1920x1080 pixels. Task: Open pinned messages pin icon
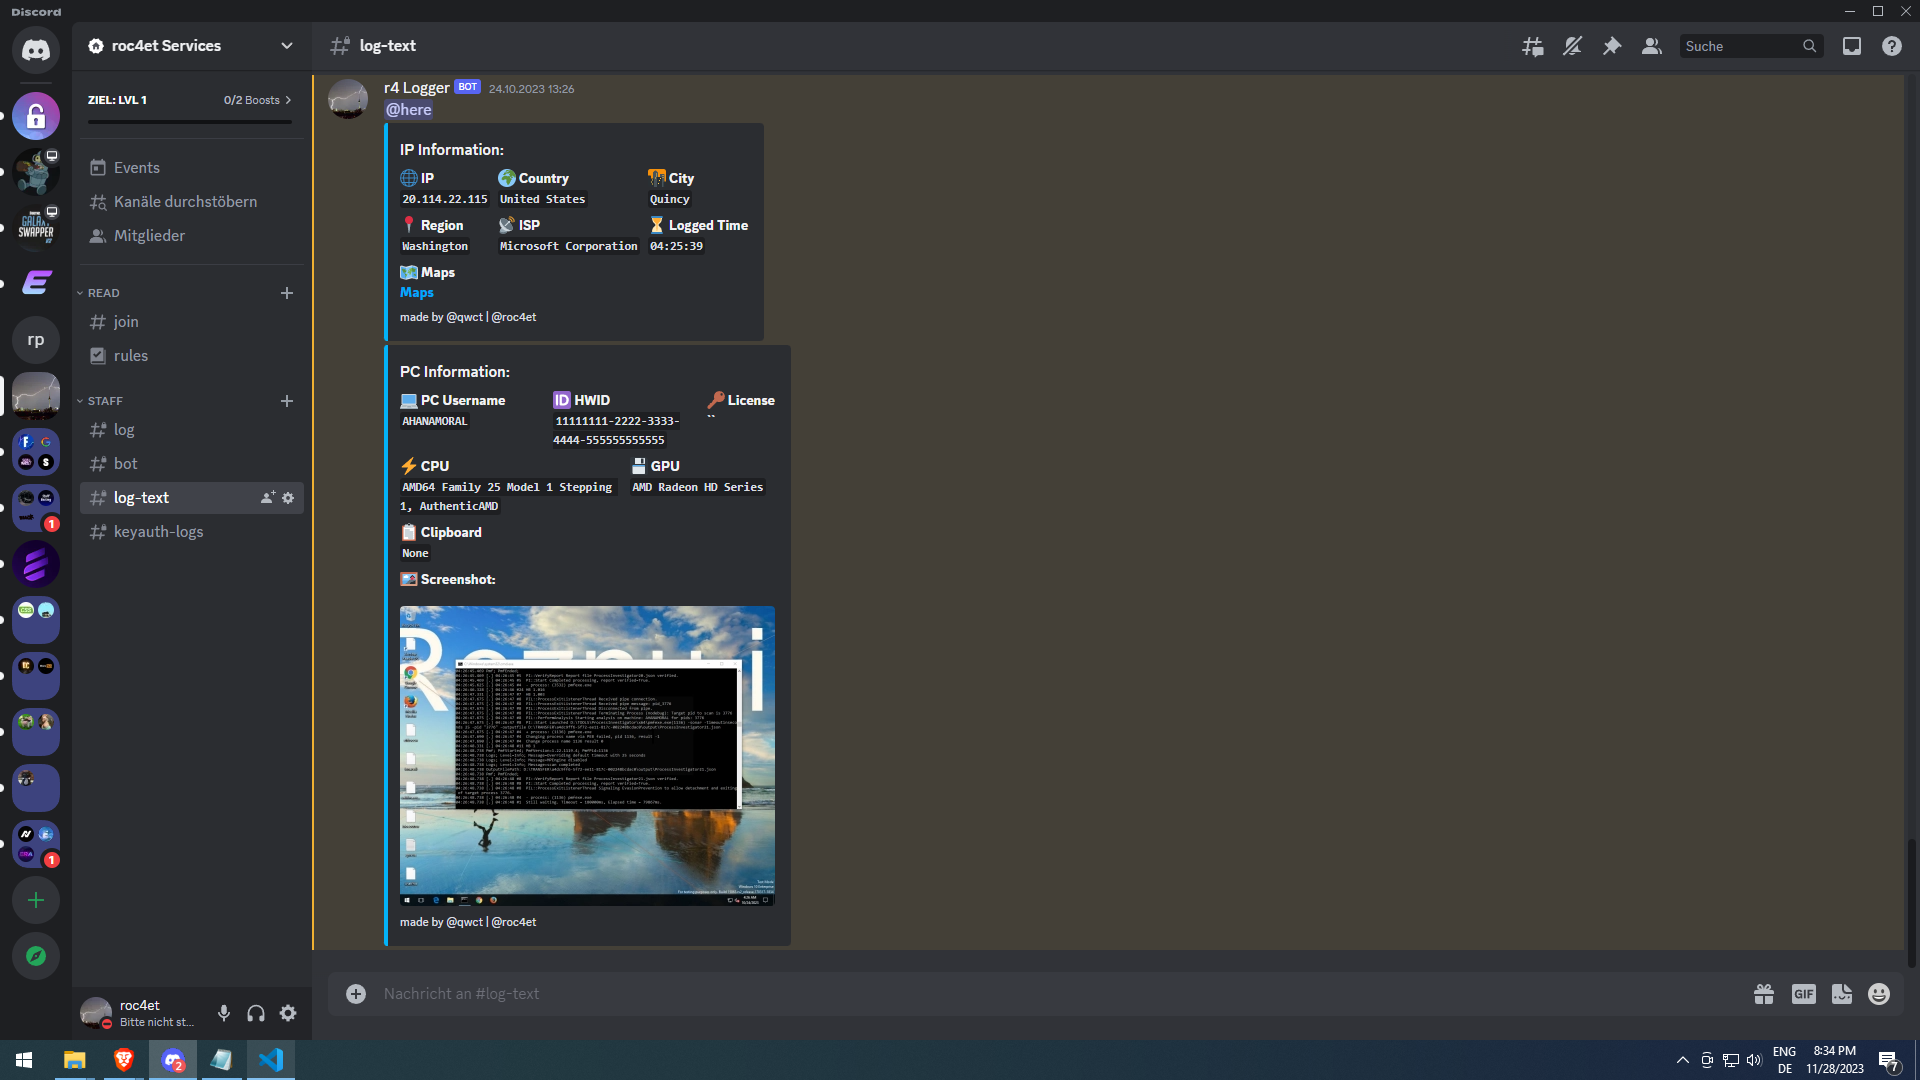(x=1612, y=46)
